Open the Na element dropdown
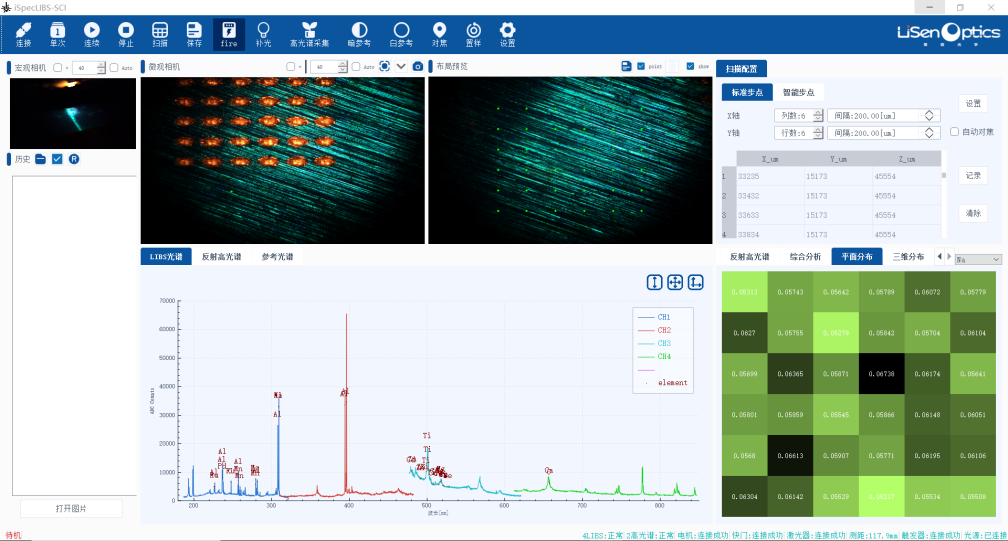 (978, 259)
